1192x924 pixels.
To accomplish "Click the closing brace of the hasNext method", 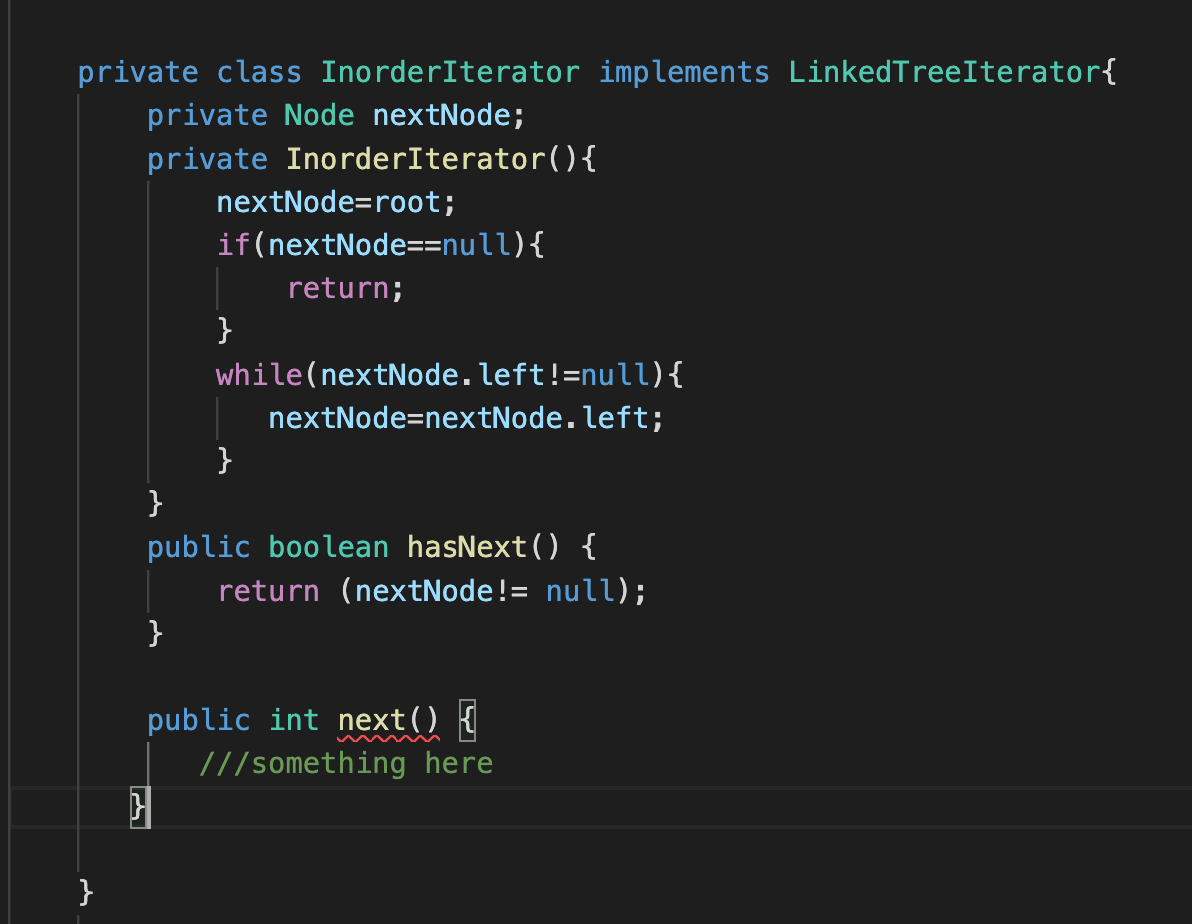I will pos(155,633).
